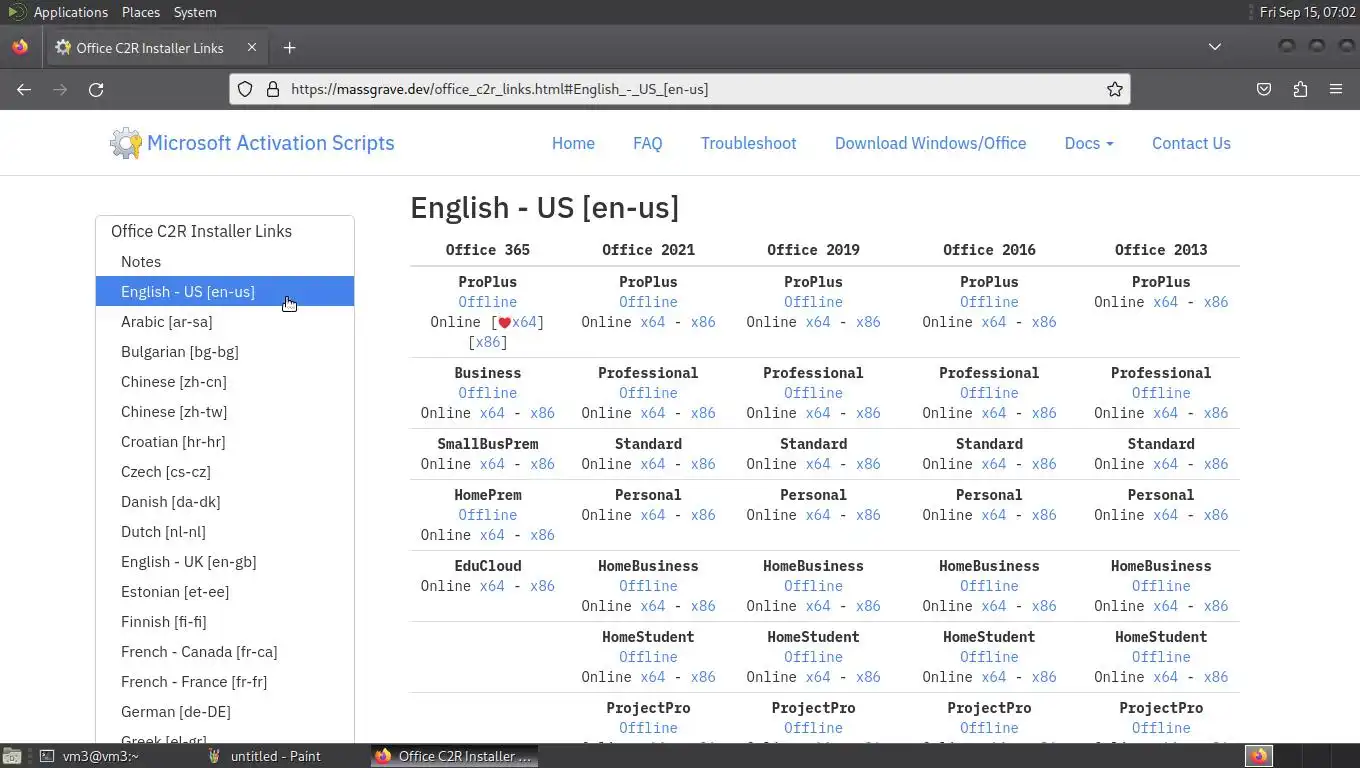This screenshot has width=1360, height=768.
Task: Click the show desktop icon in taskbar
Action: (x=10, y=756)
